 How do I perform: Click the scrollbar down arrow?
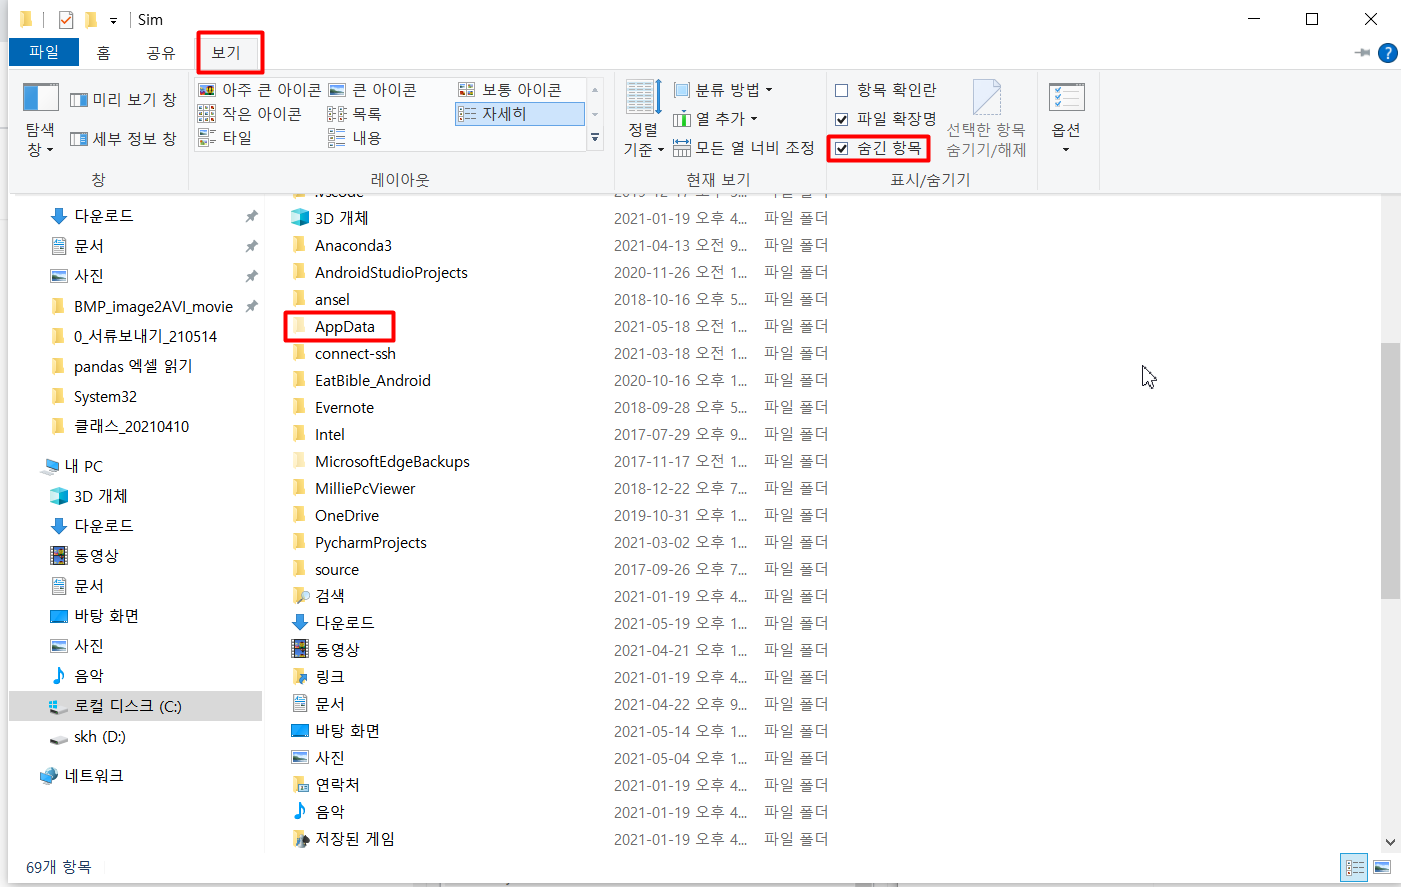click(x=1391, y=841)
